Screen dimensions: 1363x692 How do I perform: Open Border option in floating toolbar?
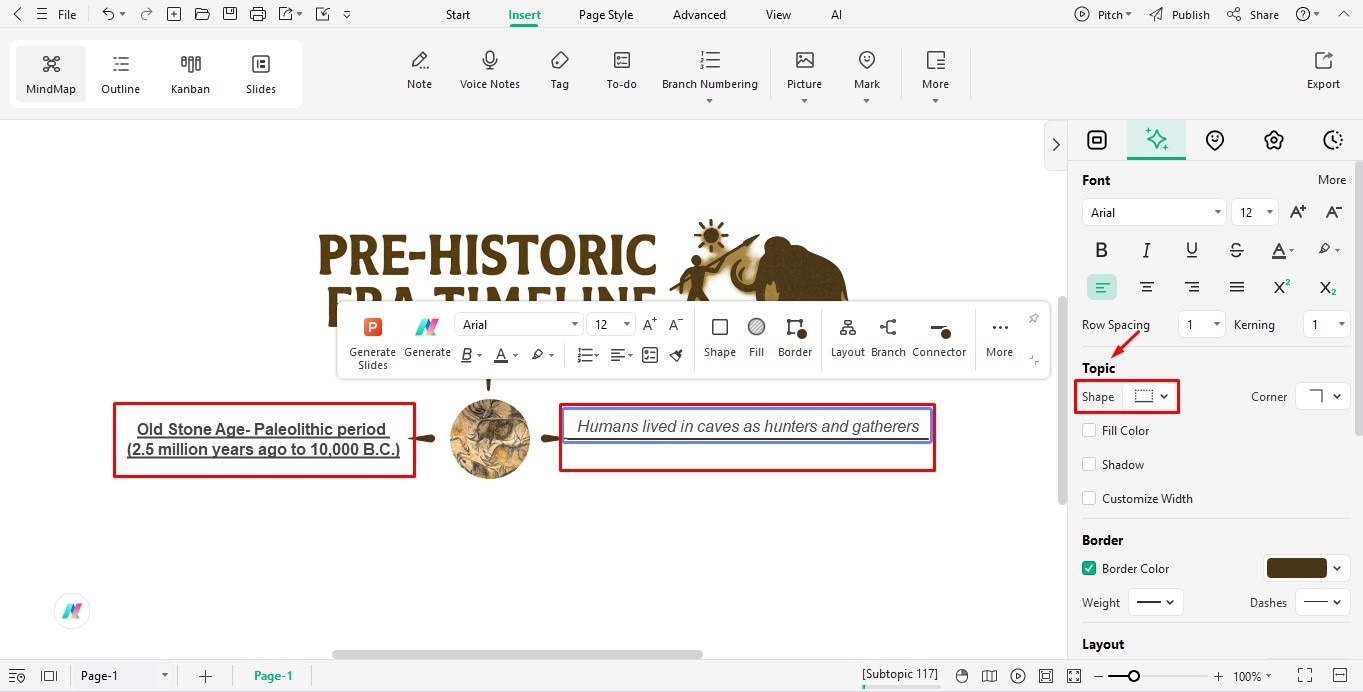click(x=795, y=337)
